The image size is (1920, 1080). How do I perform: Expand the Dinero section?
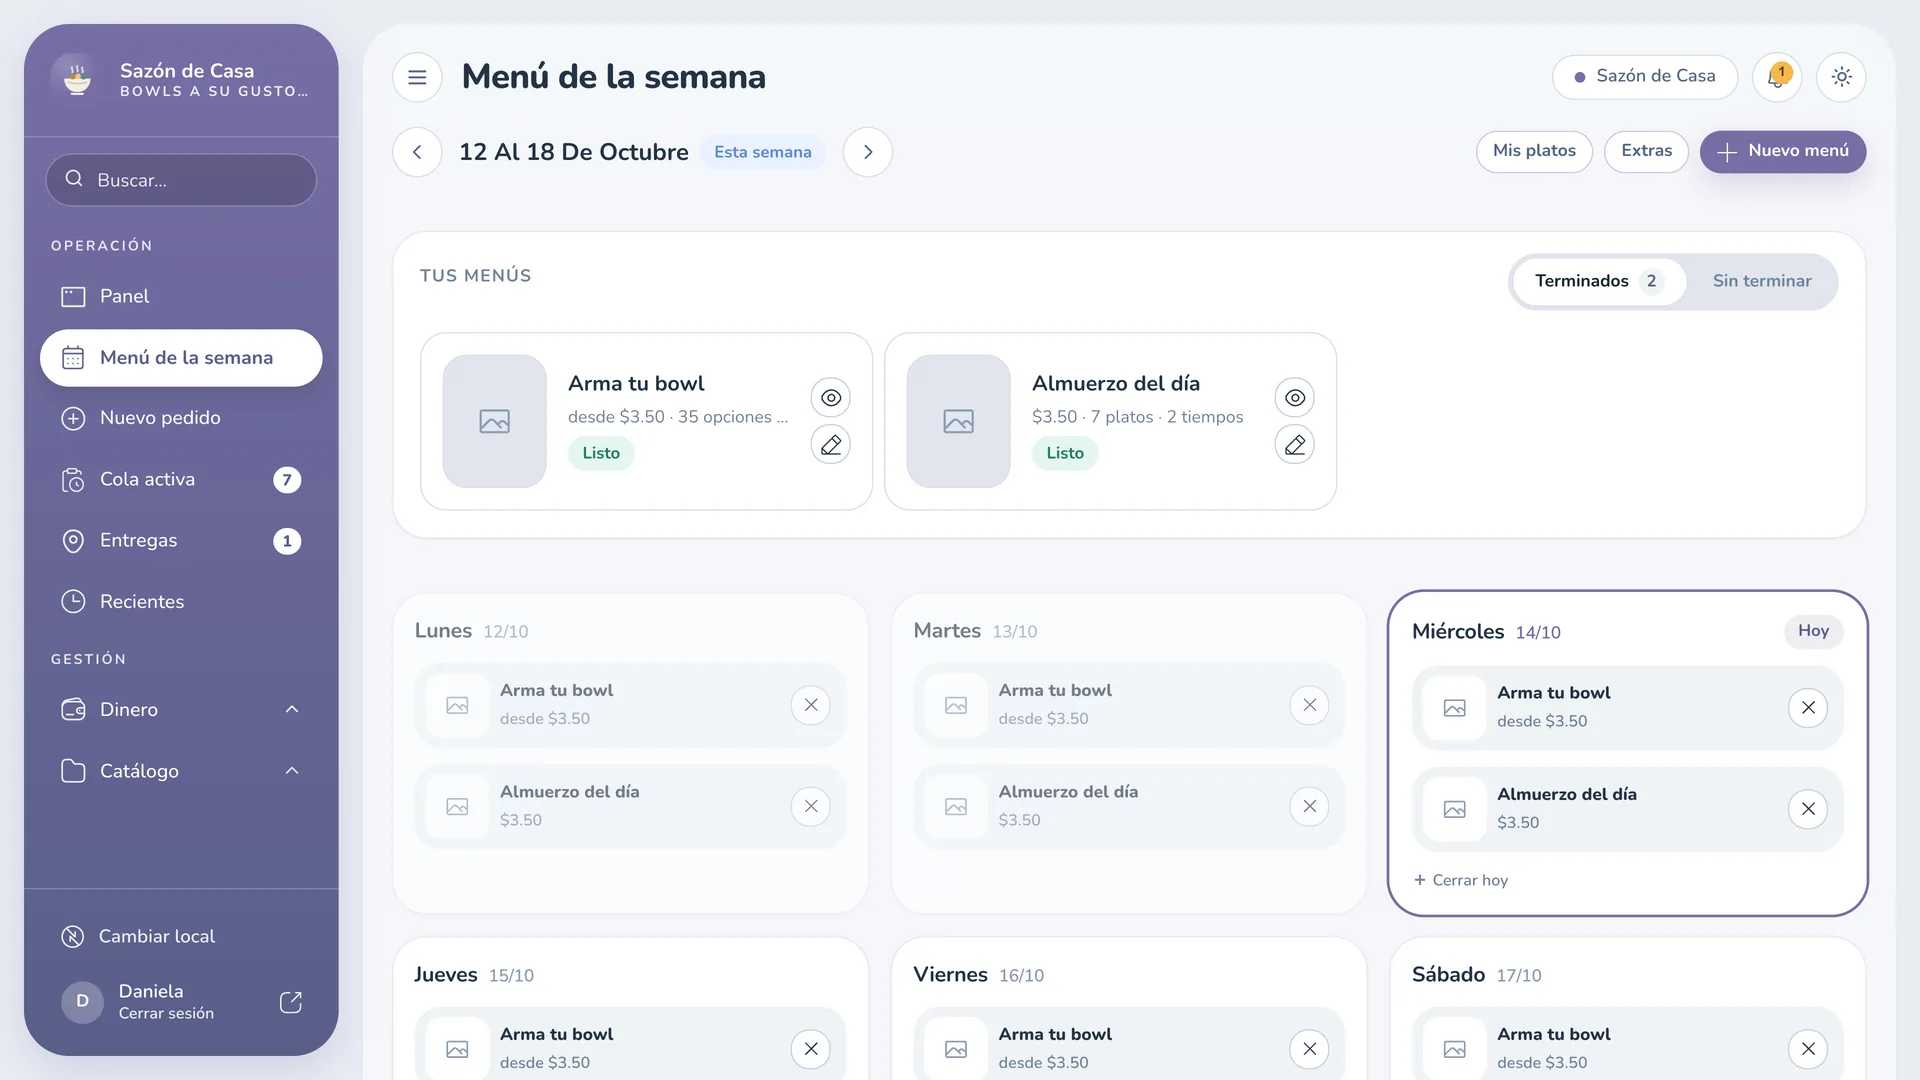tap(181, 709)
